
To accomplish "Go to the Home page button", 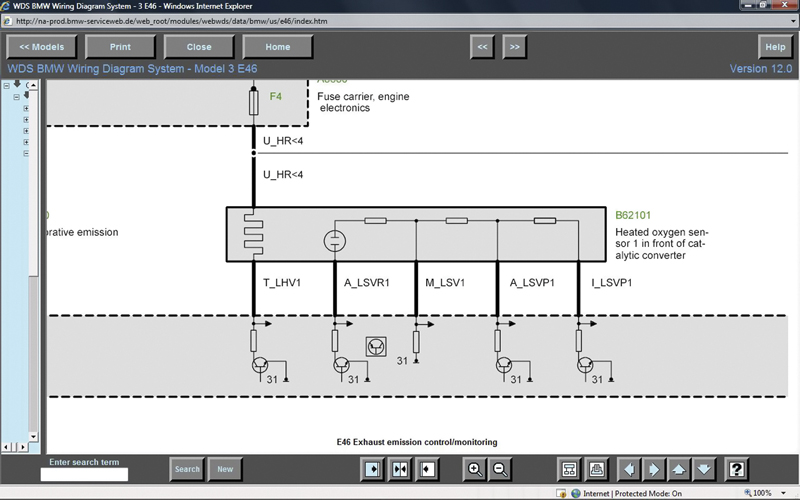I will pos(278,47).
